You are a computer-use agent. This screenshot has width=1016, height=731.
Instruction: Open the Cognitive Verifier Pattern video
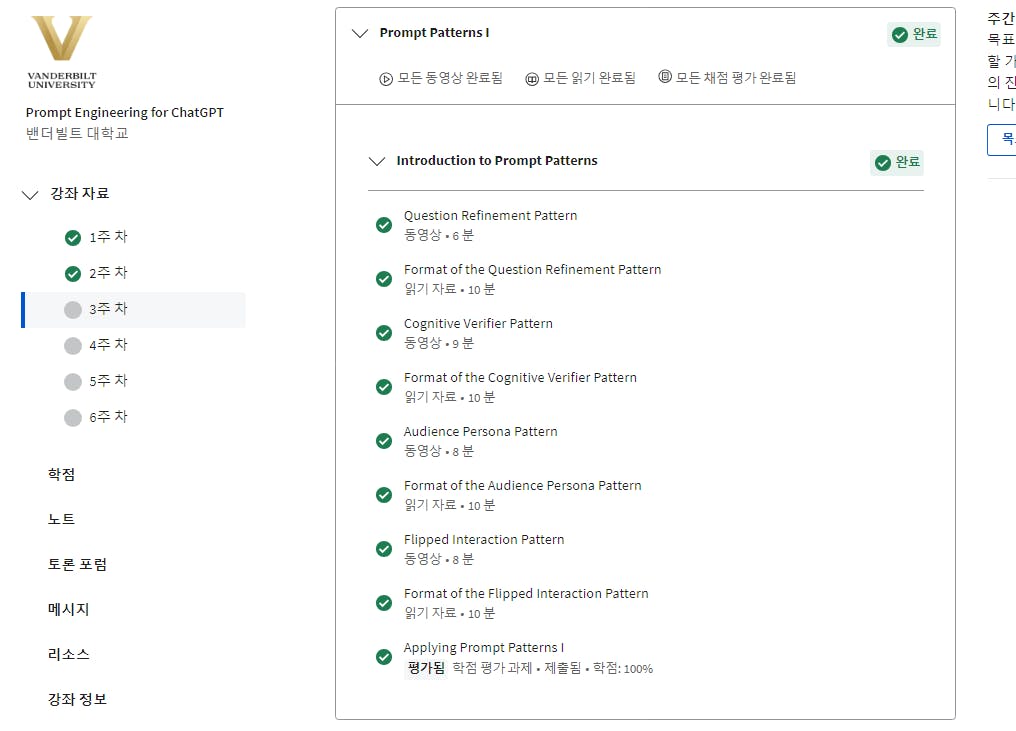(x=478, y=324)
